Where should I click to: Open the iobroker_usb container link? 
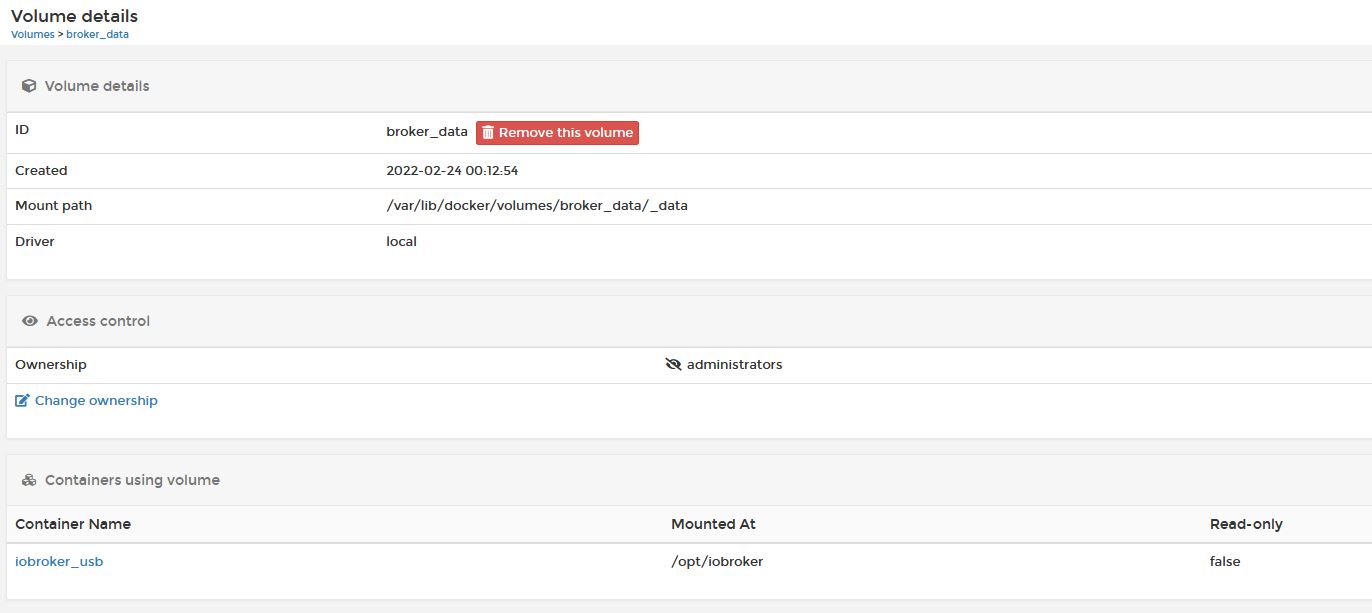pyautogui.click(x=59, y=562)
